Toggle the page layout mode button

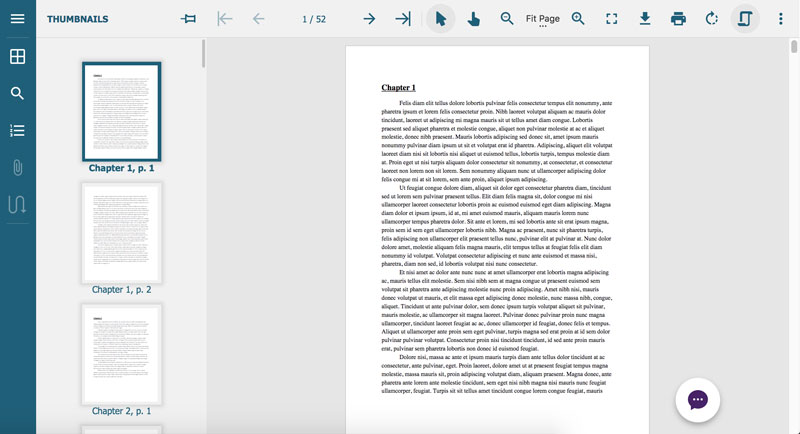745,19
